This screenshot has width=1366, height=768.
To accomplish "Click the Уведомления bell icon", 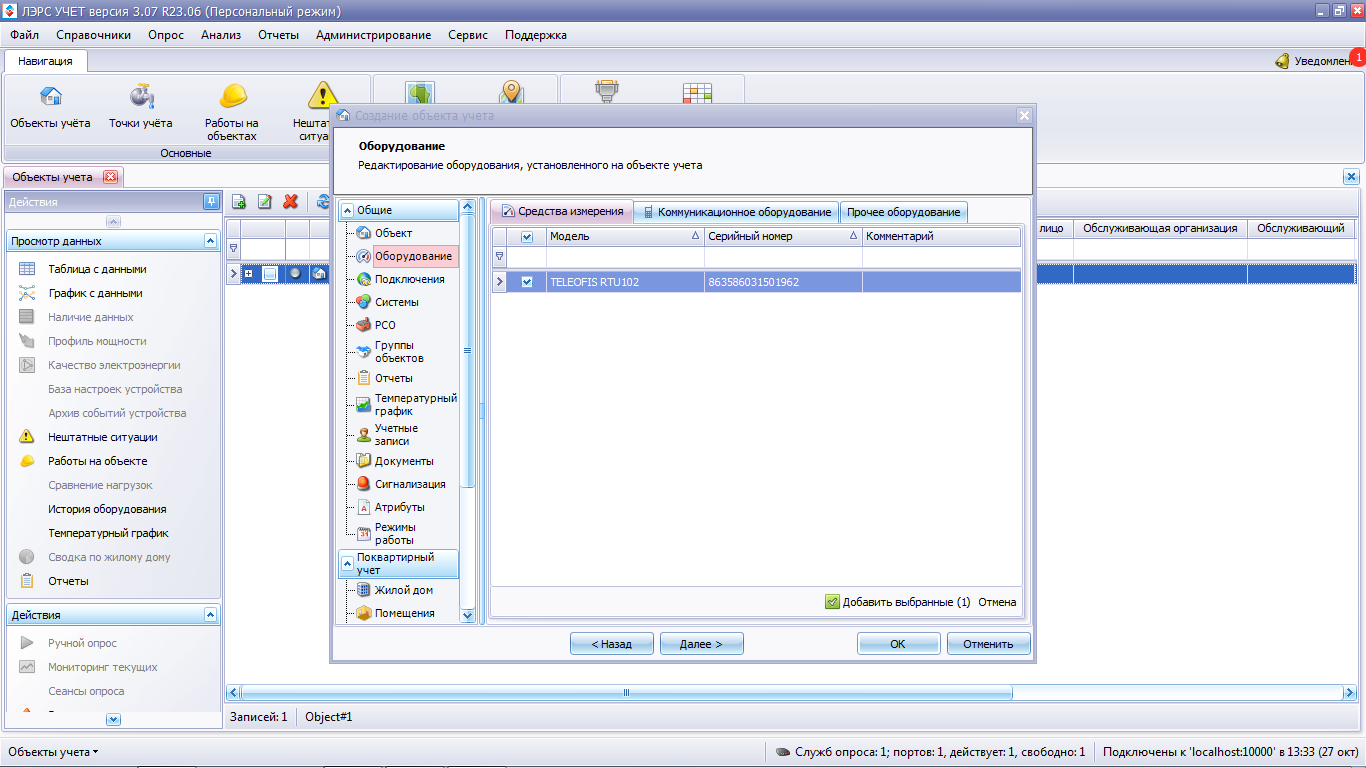I will coord(1282,61).
